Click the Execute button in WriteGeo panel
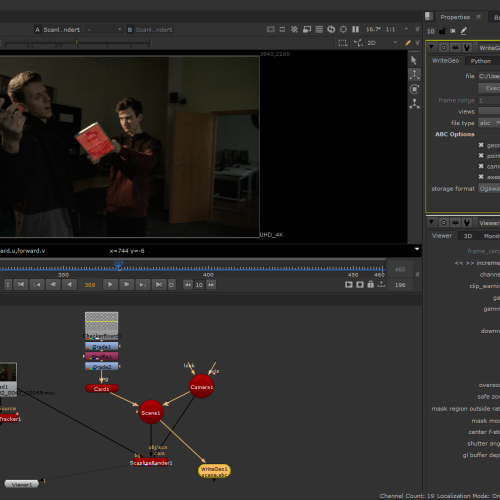Image resolution: width=500 pixels, height=500 pixels. [489, 88]
